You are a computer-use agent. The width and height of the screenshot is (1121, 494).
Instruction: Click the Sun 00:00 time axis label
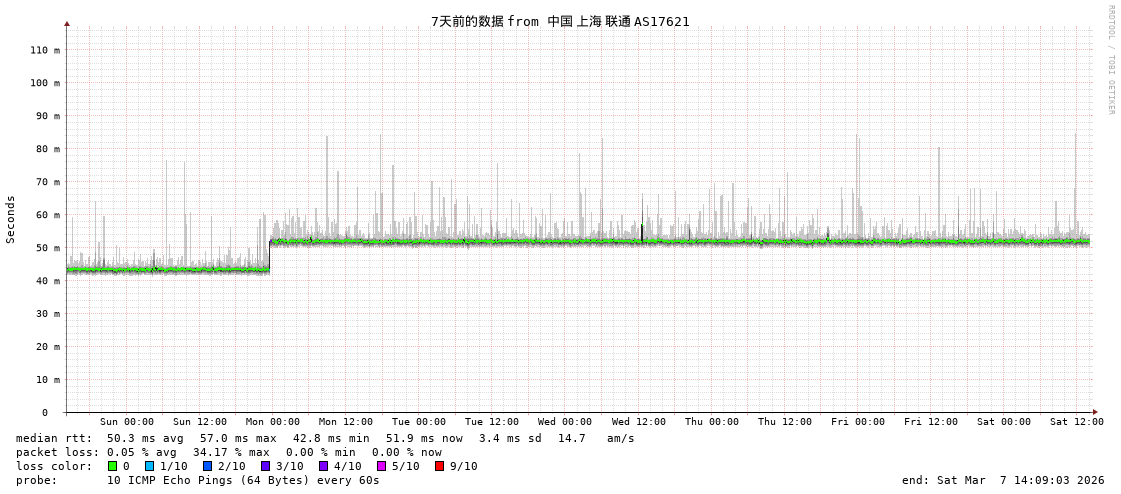click(x=127, y=422)
